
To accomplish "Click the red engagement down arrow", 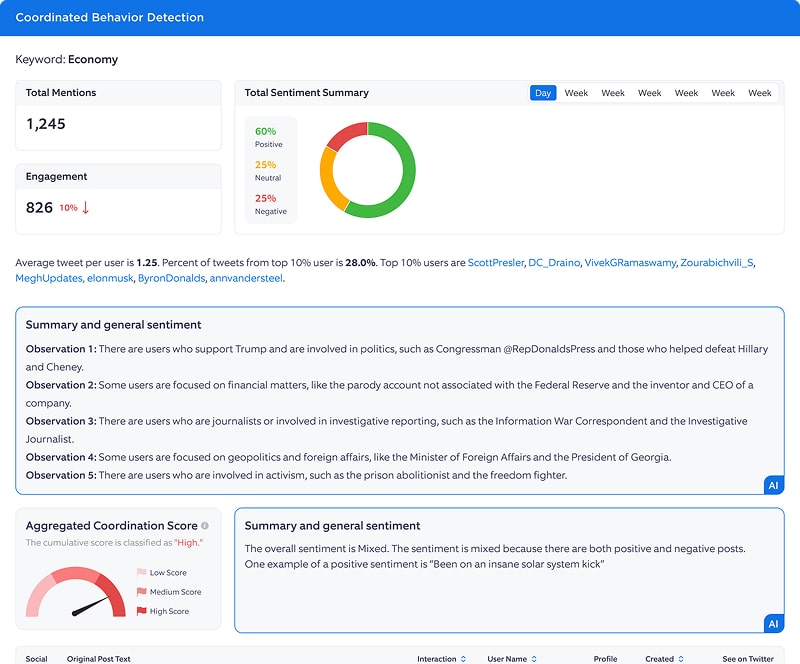I will (86, 207).
